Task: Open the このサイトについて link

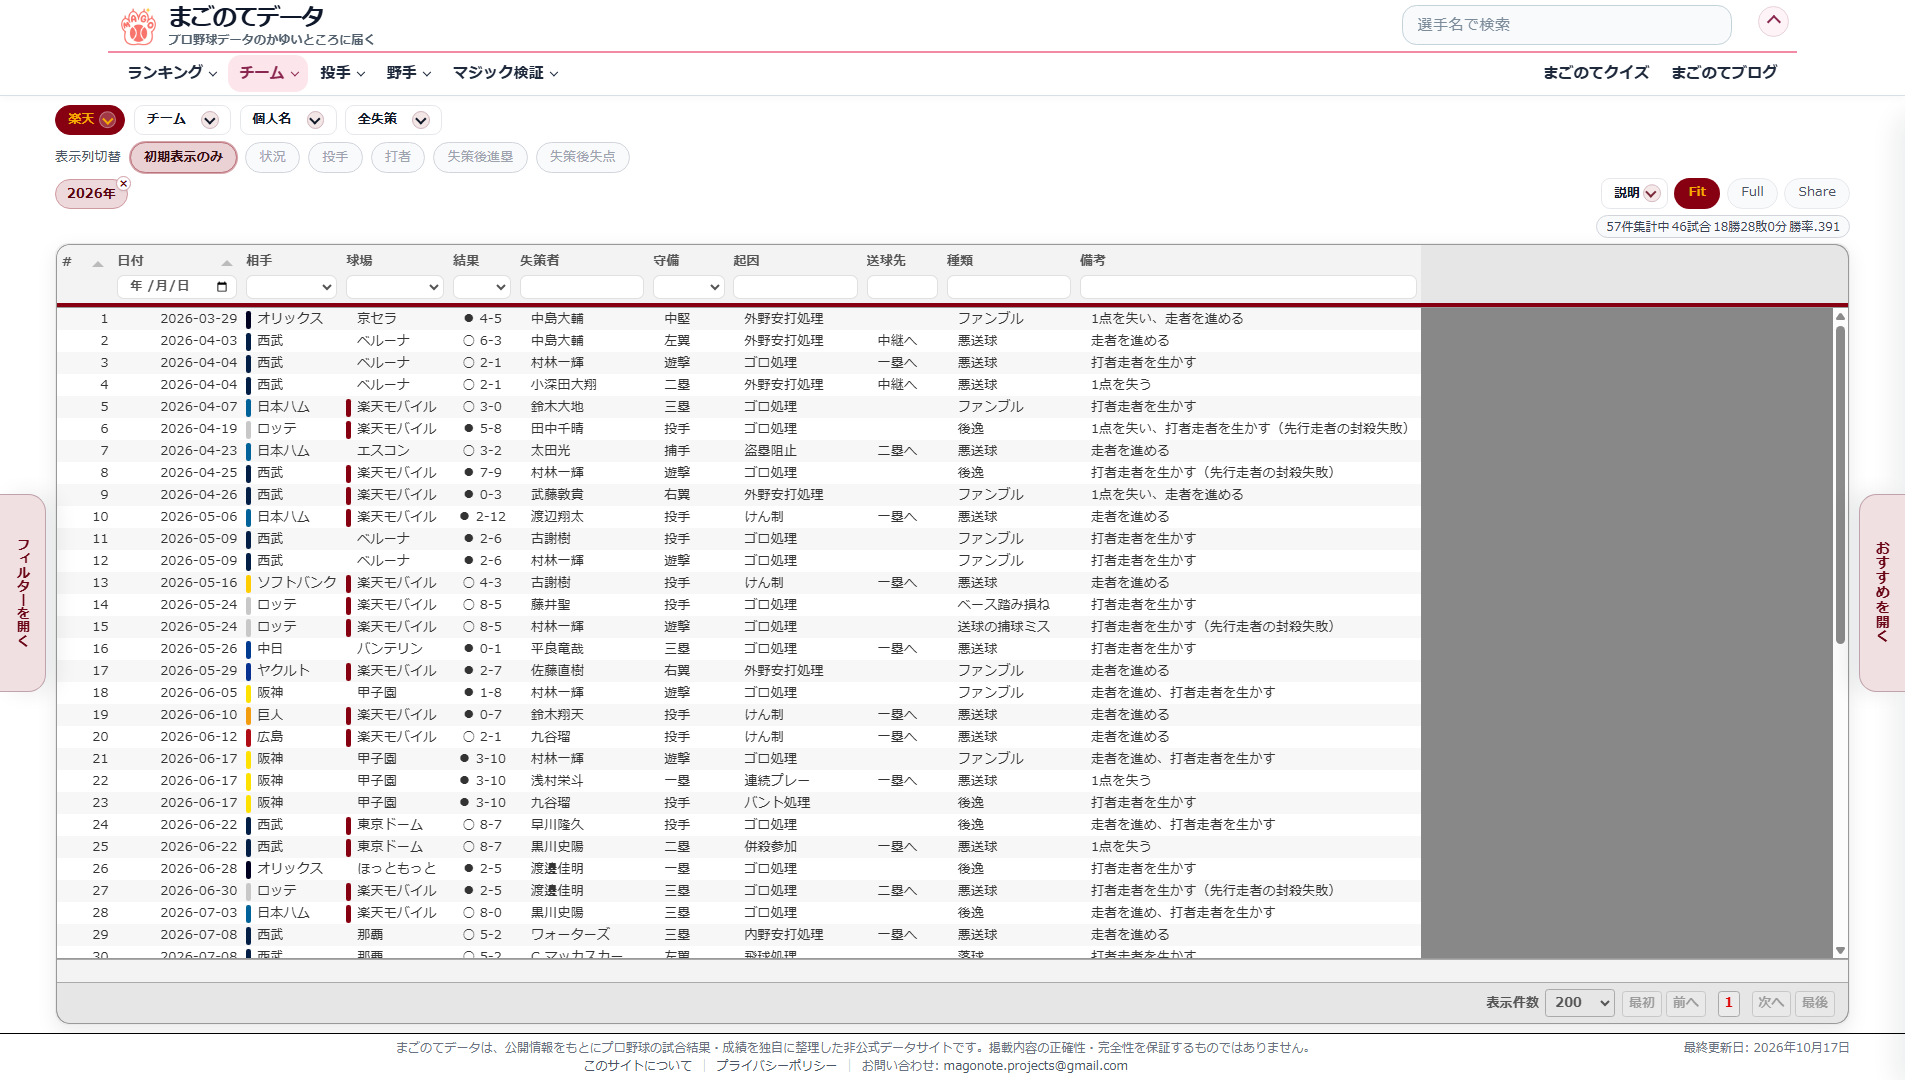Action: pyautogui.click(x=638, y=1066)
